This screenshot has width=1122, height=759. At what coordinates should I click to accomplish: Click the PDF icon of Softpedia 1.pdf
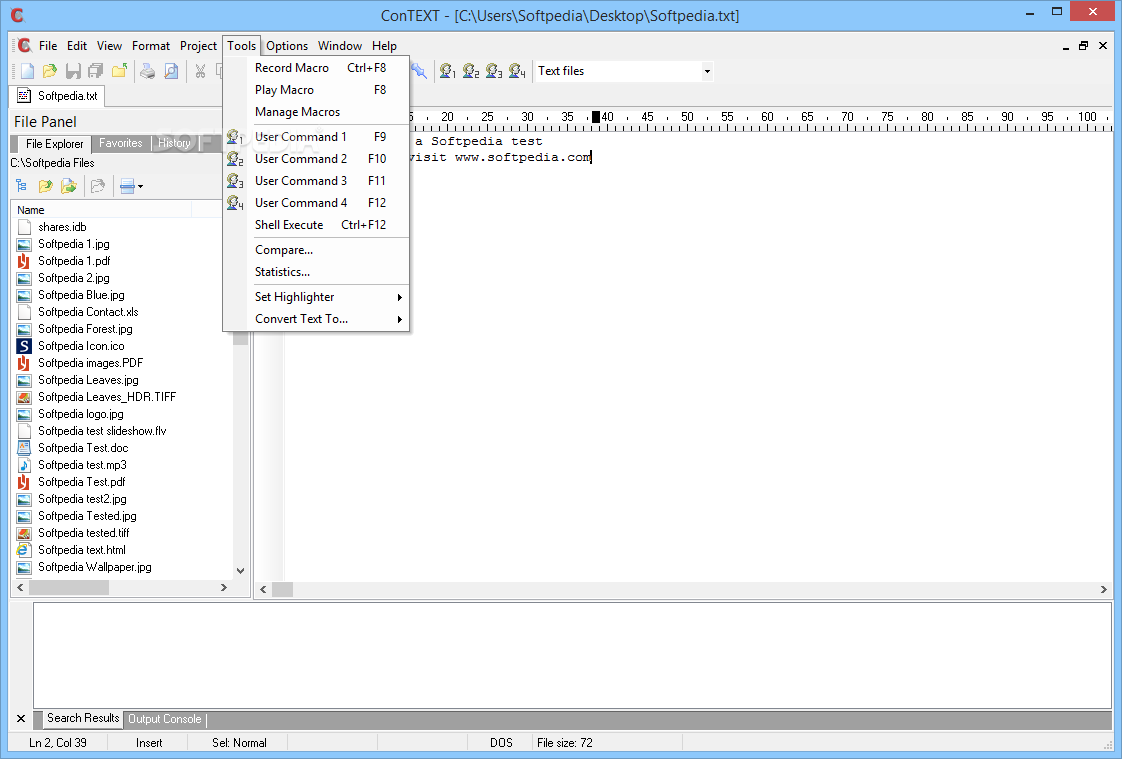pos(24,261)
